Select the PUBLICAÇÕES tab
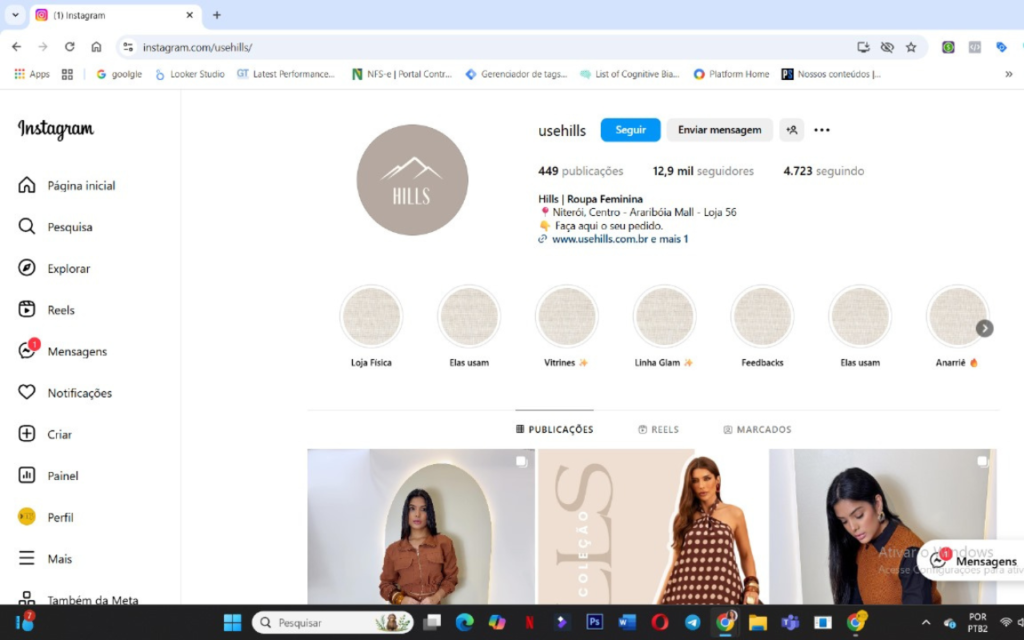 [554, 429]
